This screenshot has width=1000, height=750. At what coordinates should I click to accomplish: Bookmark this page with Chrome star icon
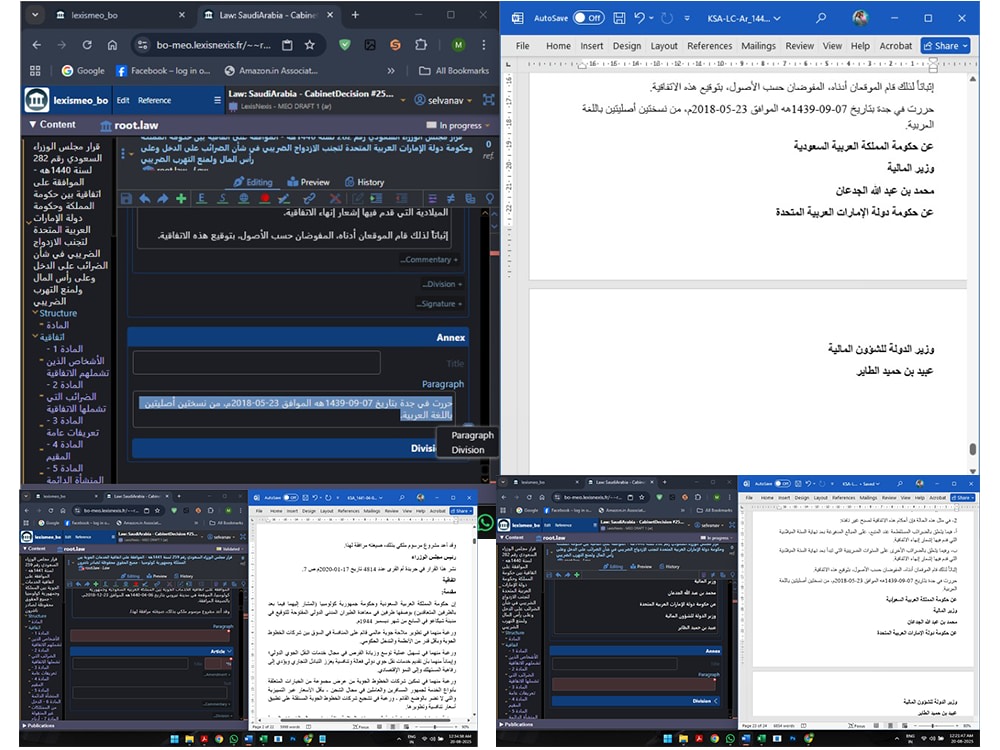click(x=309, y=45)
